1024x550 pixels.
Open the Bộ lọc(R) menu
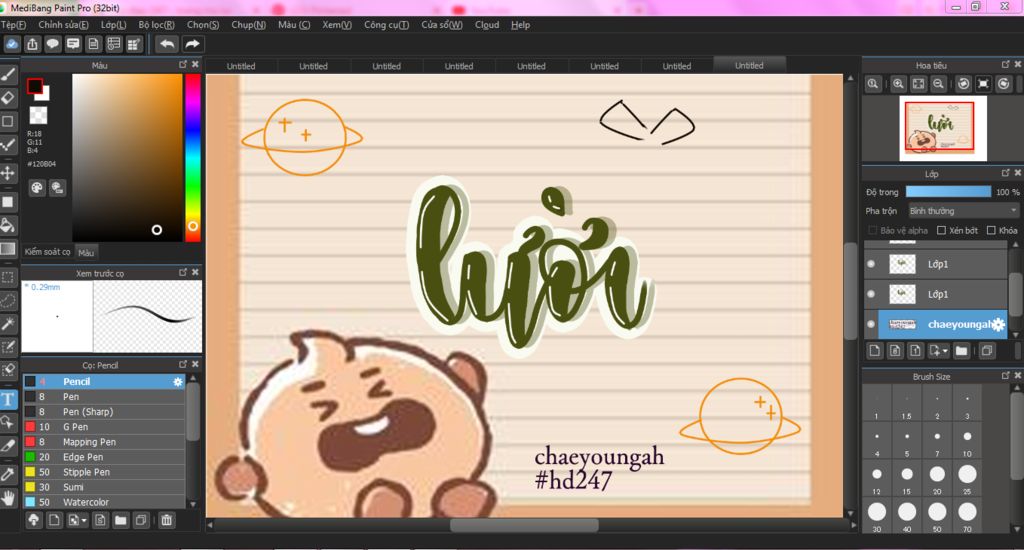[x=157, y=25]
